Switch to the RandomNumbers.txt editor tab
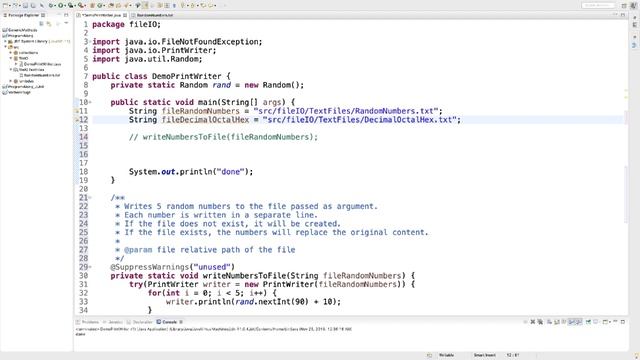The height and width of the screenshot is (360, 640). (x=152, y=15)
